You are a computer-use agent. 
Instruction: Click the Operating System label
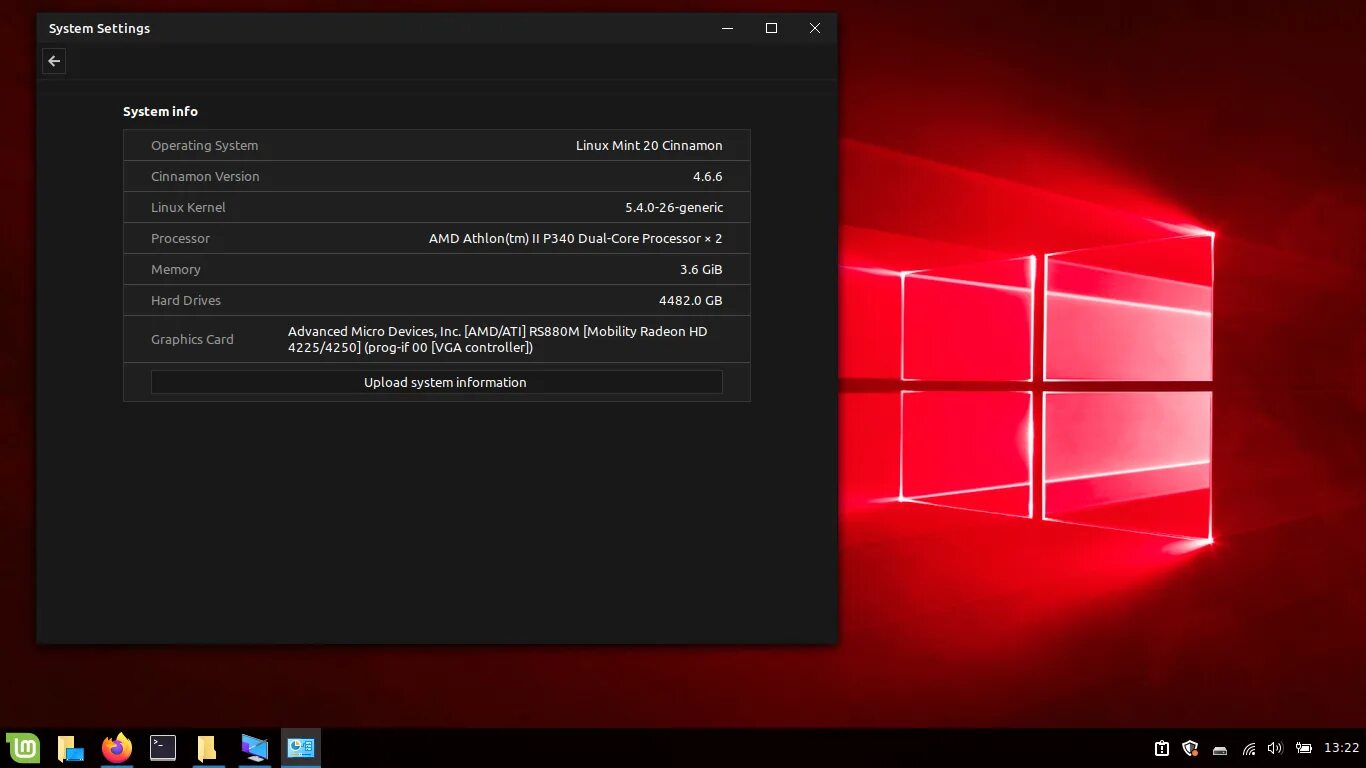coord(204,145)
